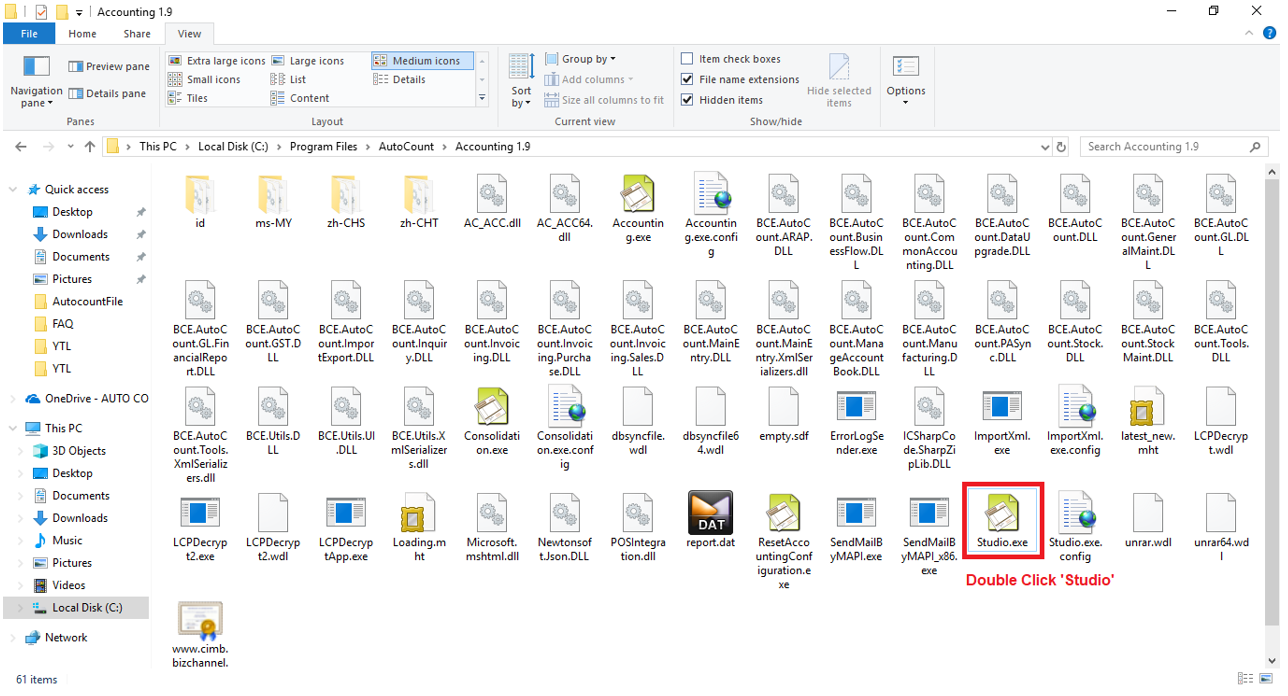Viewport: 1288px width, 696px height.
Task: Switch layout to Large icons
Action: 308,61
